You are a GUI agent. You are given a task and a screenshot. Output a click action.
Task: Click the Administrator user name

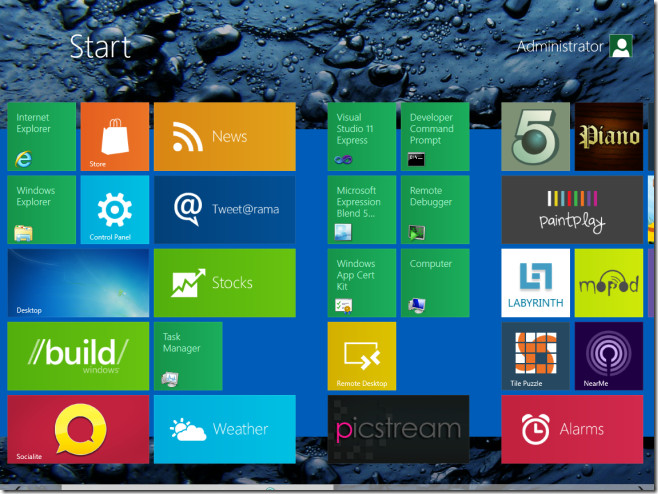tap(560, 46)
